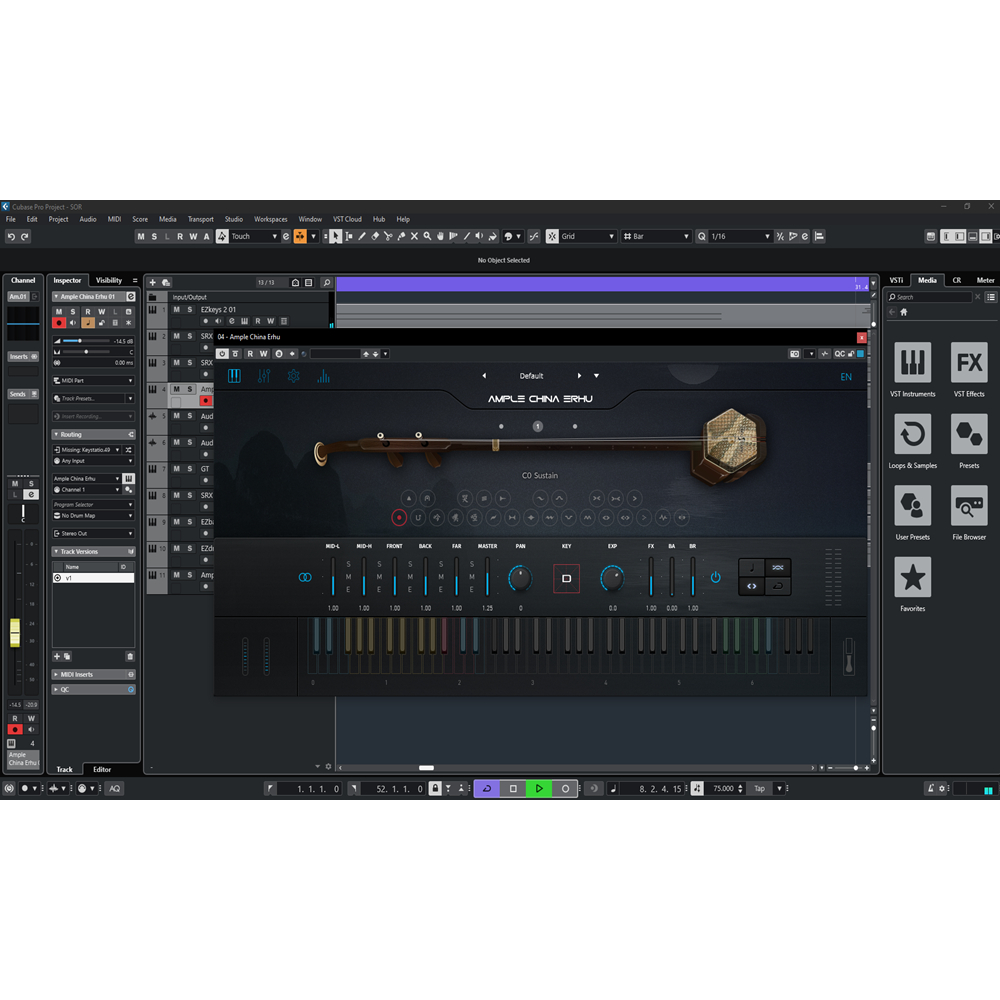Toggle the plugin window activate power button
The height and width of the screenshot is (1000, 1000).
pyautogui.click(x=222, y=354)
